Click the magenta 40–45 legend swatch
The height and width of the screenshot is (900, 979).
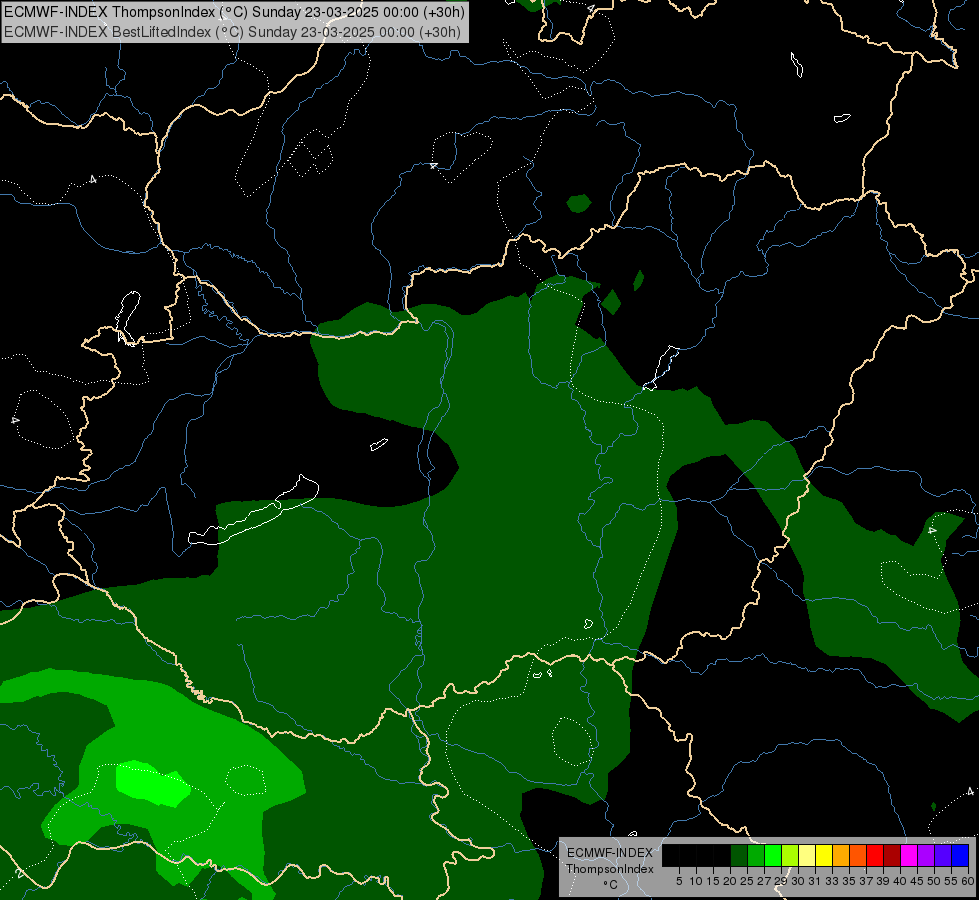[909, 855]
